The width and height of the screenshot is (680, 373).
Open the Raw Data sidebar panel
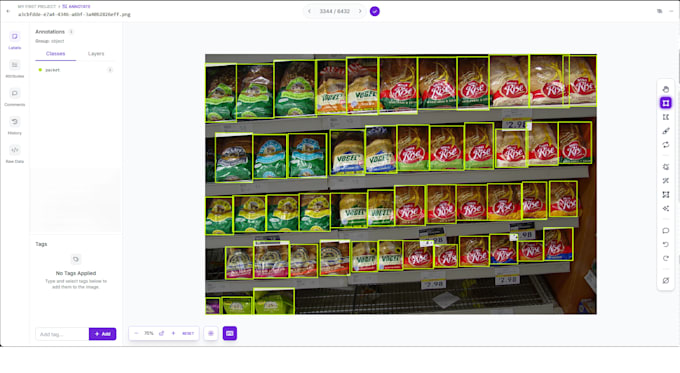pyautogui.click(x=15, y=154)
